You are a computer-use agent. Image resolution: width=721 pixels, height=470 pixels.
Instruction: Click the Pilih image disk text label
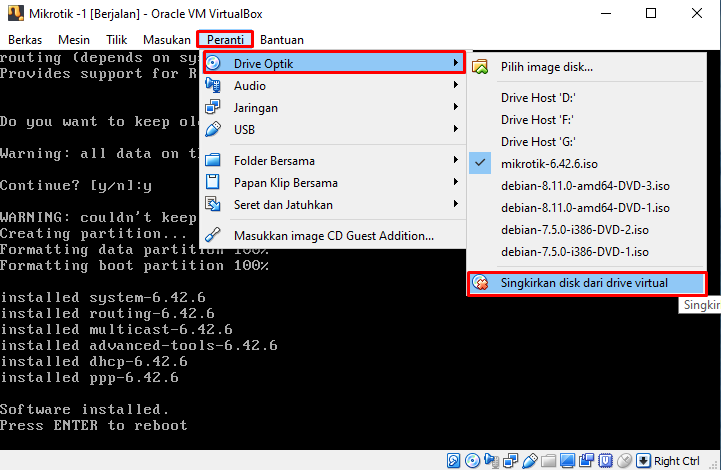[547, 67]
